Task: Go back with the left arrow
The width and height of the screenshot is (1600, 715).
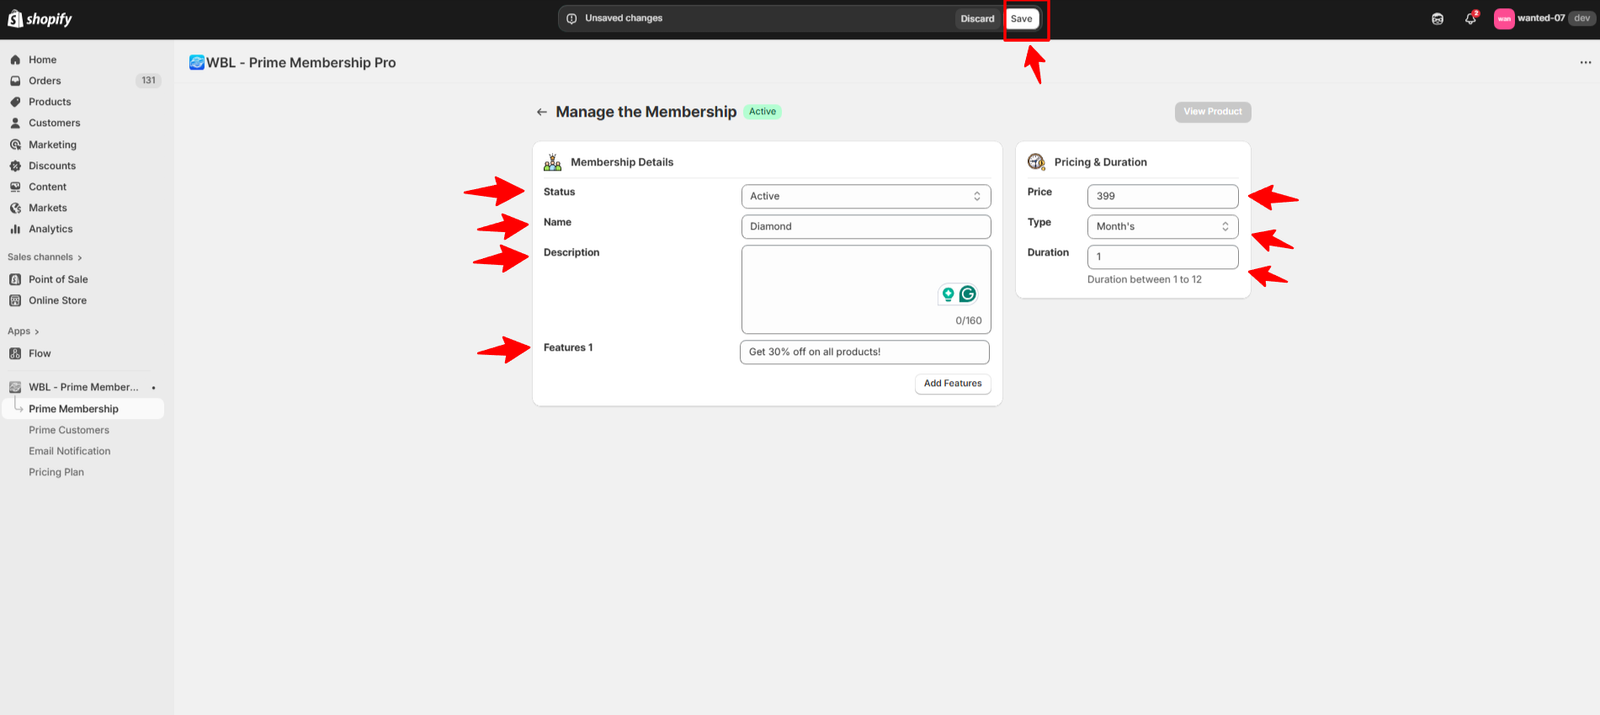Action: pyautogui.click(x=542, y=112)
